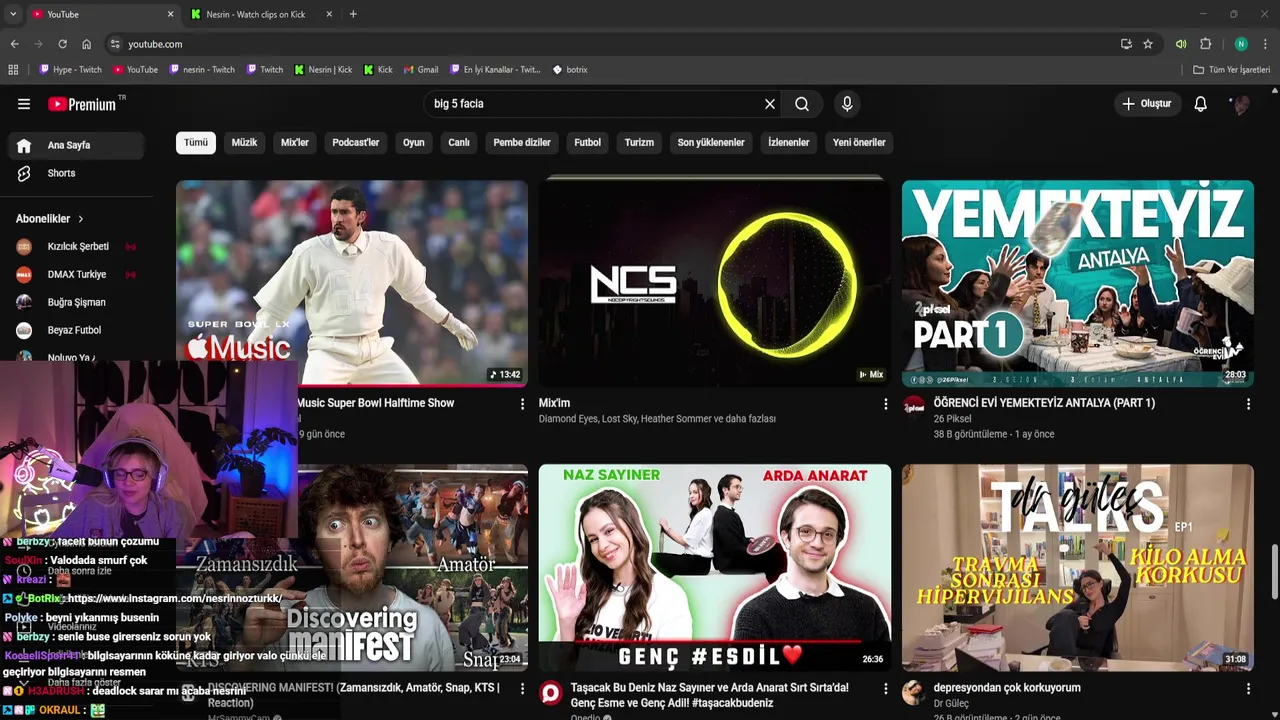This screenshot has width=1280, height=720.
Task: Click the browser home button
Action: pyautogui.click(x=86, y=44)
